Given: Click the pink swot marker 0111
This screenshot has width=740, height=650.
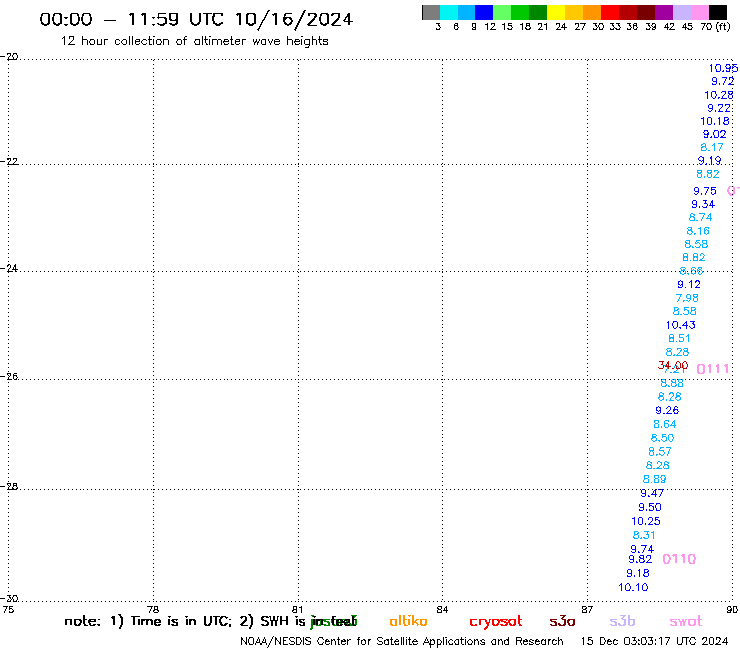Looking at the screenshot, I should (x=713, y=369).
